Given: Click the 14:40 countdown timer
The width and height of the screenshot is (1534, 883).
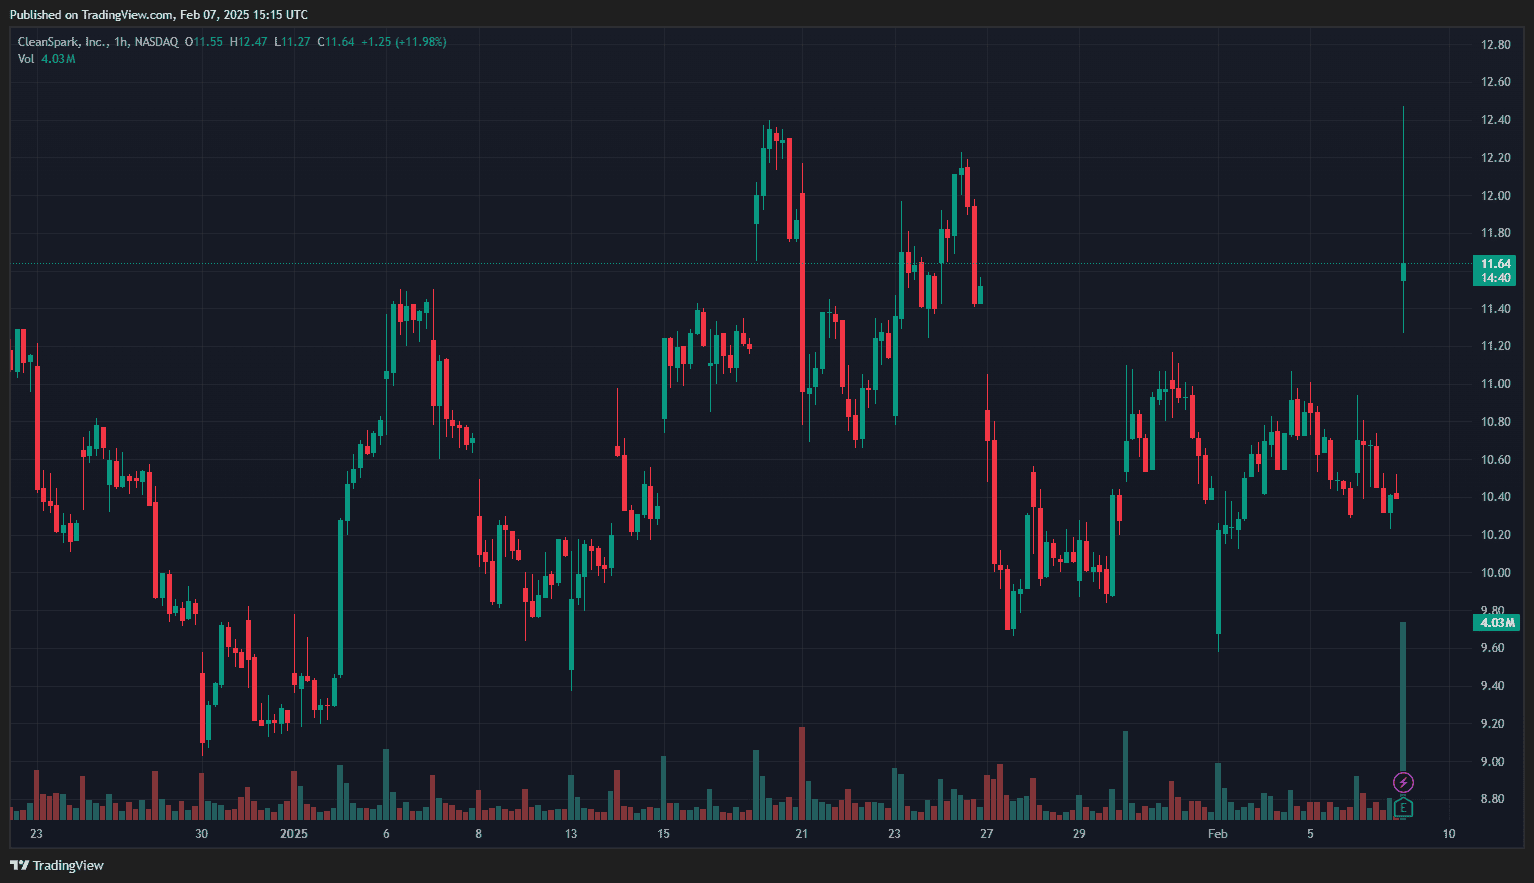Looking at the screenshot, I should pos(1495,278).
